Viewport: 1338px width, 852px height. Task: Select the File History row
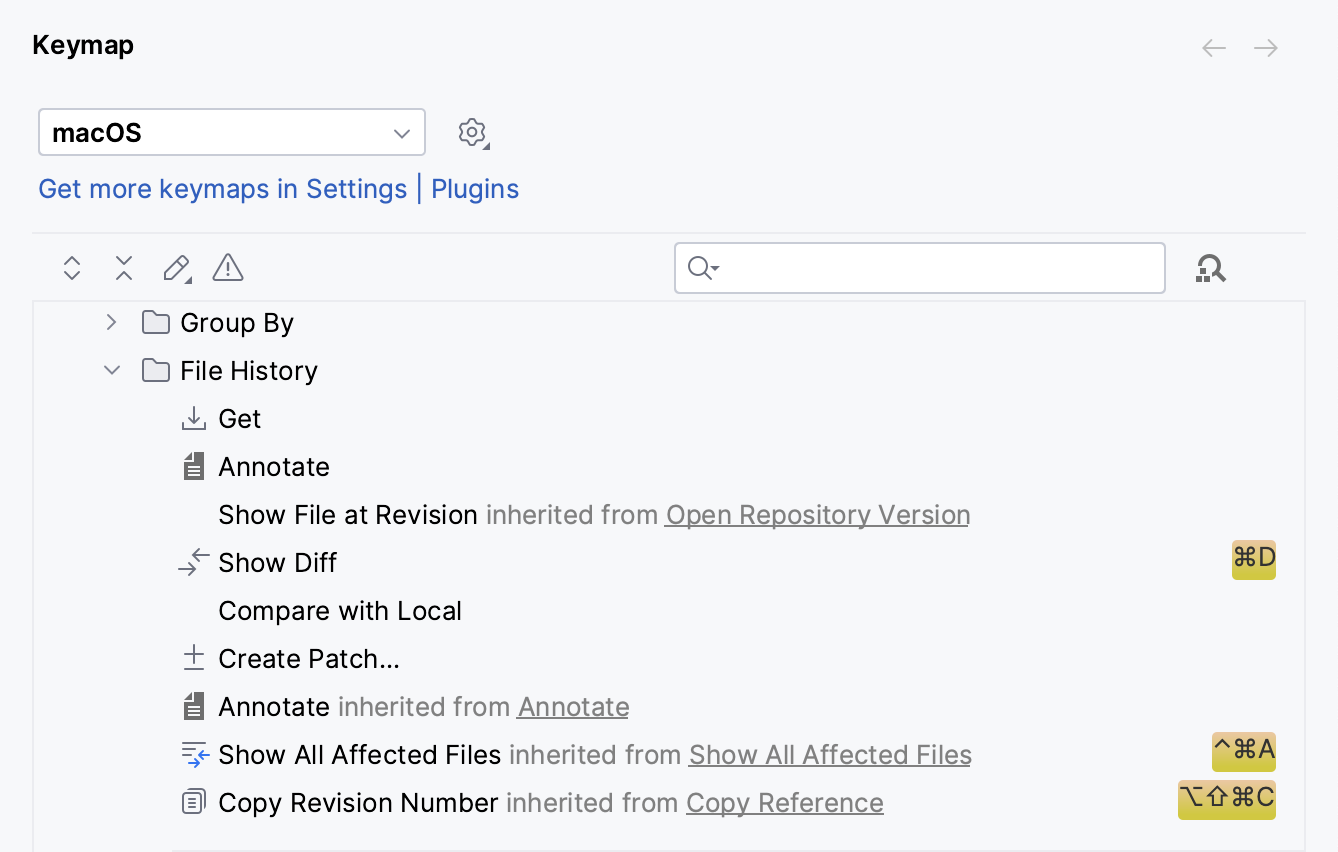(668, 371)
